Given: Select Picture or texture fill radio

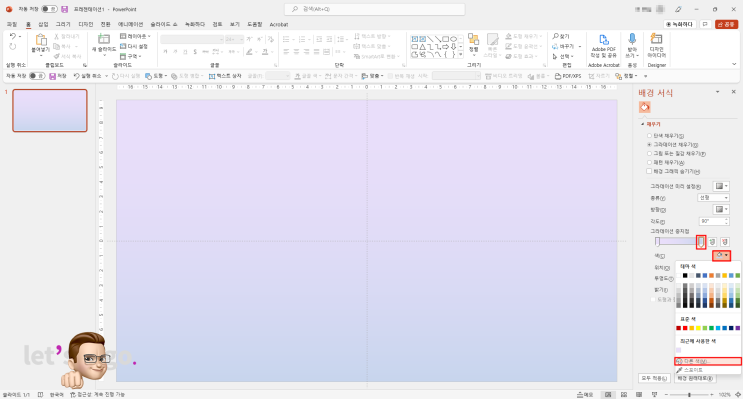Looking at the screenshot, I should point(650,154).
